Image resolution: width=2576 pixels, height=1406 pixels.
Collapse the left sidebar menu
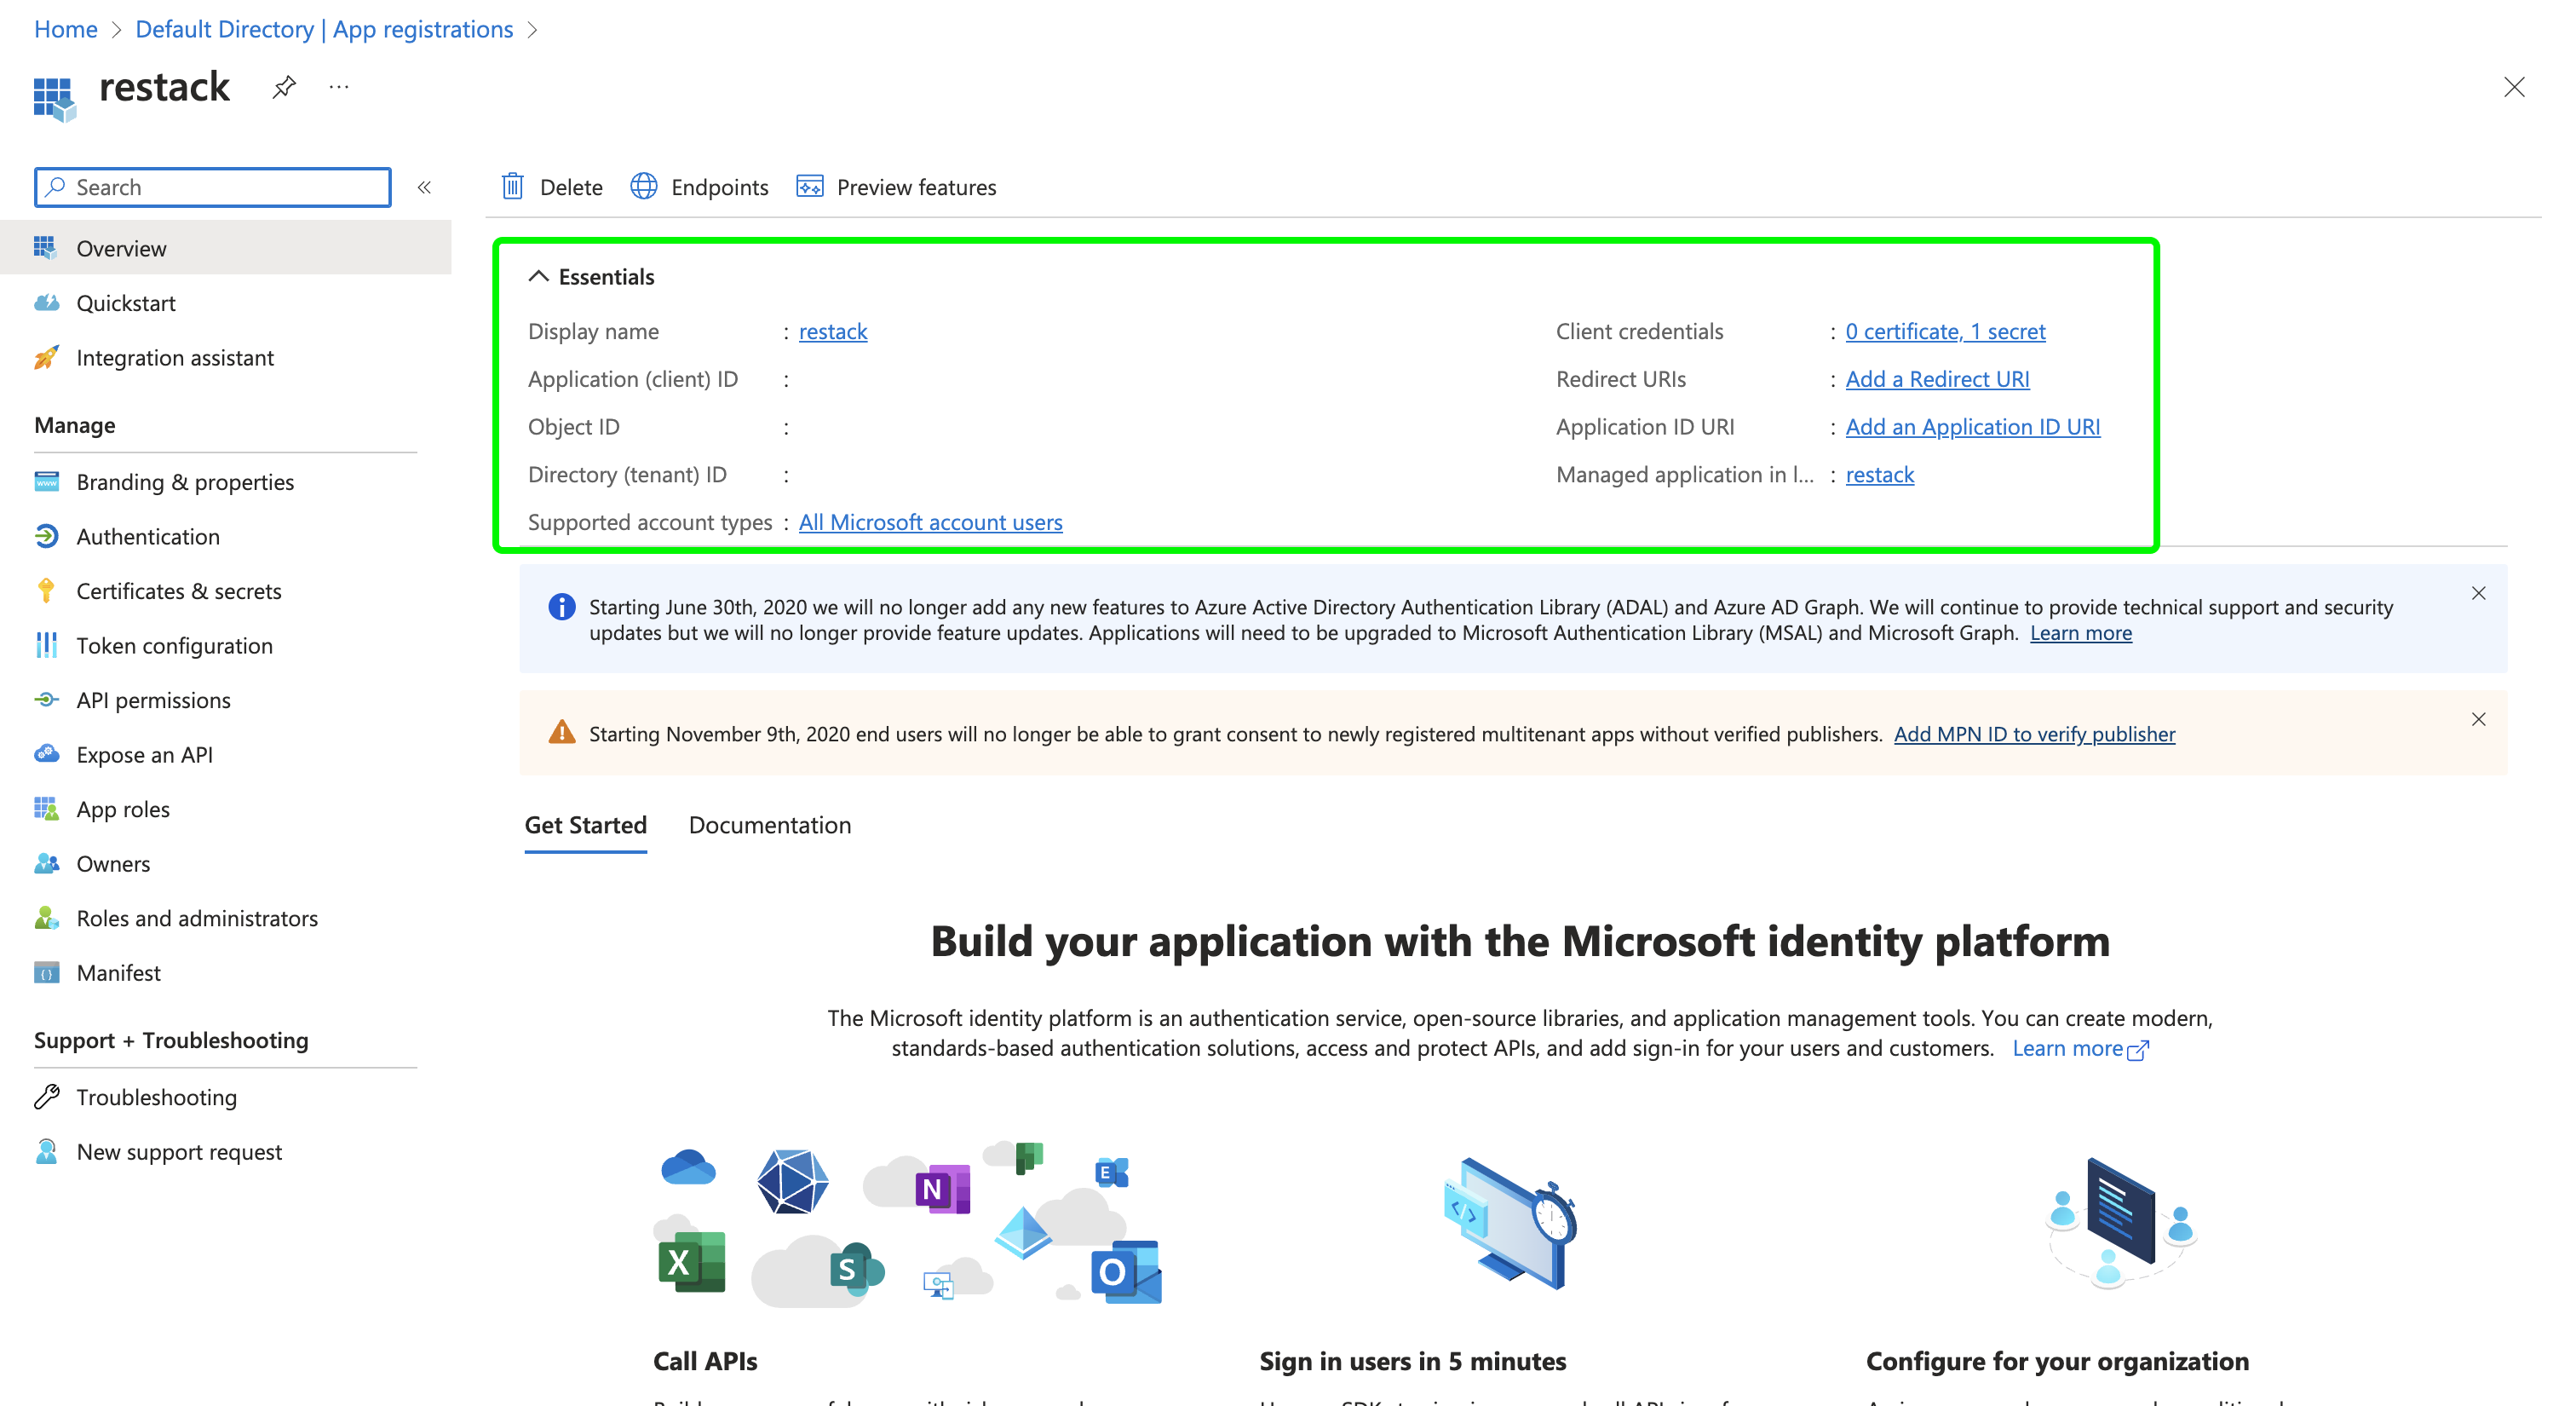point(424,187)
